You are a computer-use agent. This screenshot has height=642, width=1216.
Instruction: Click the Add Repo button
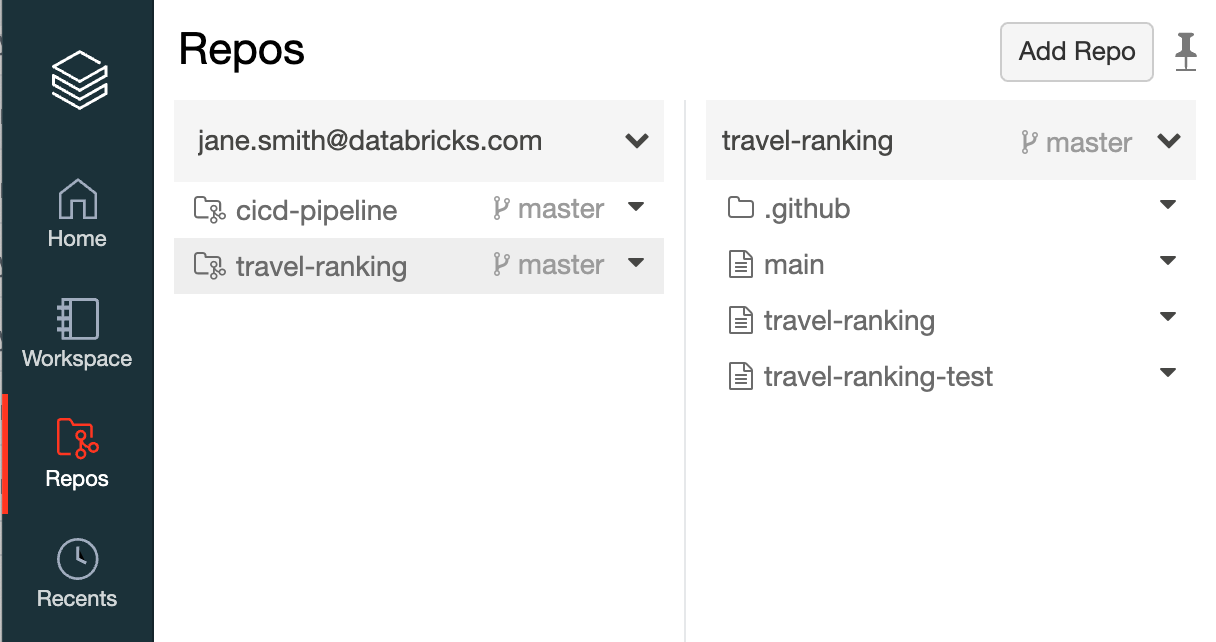(1077, 52)
